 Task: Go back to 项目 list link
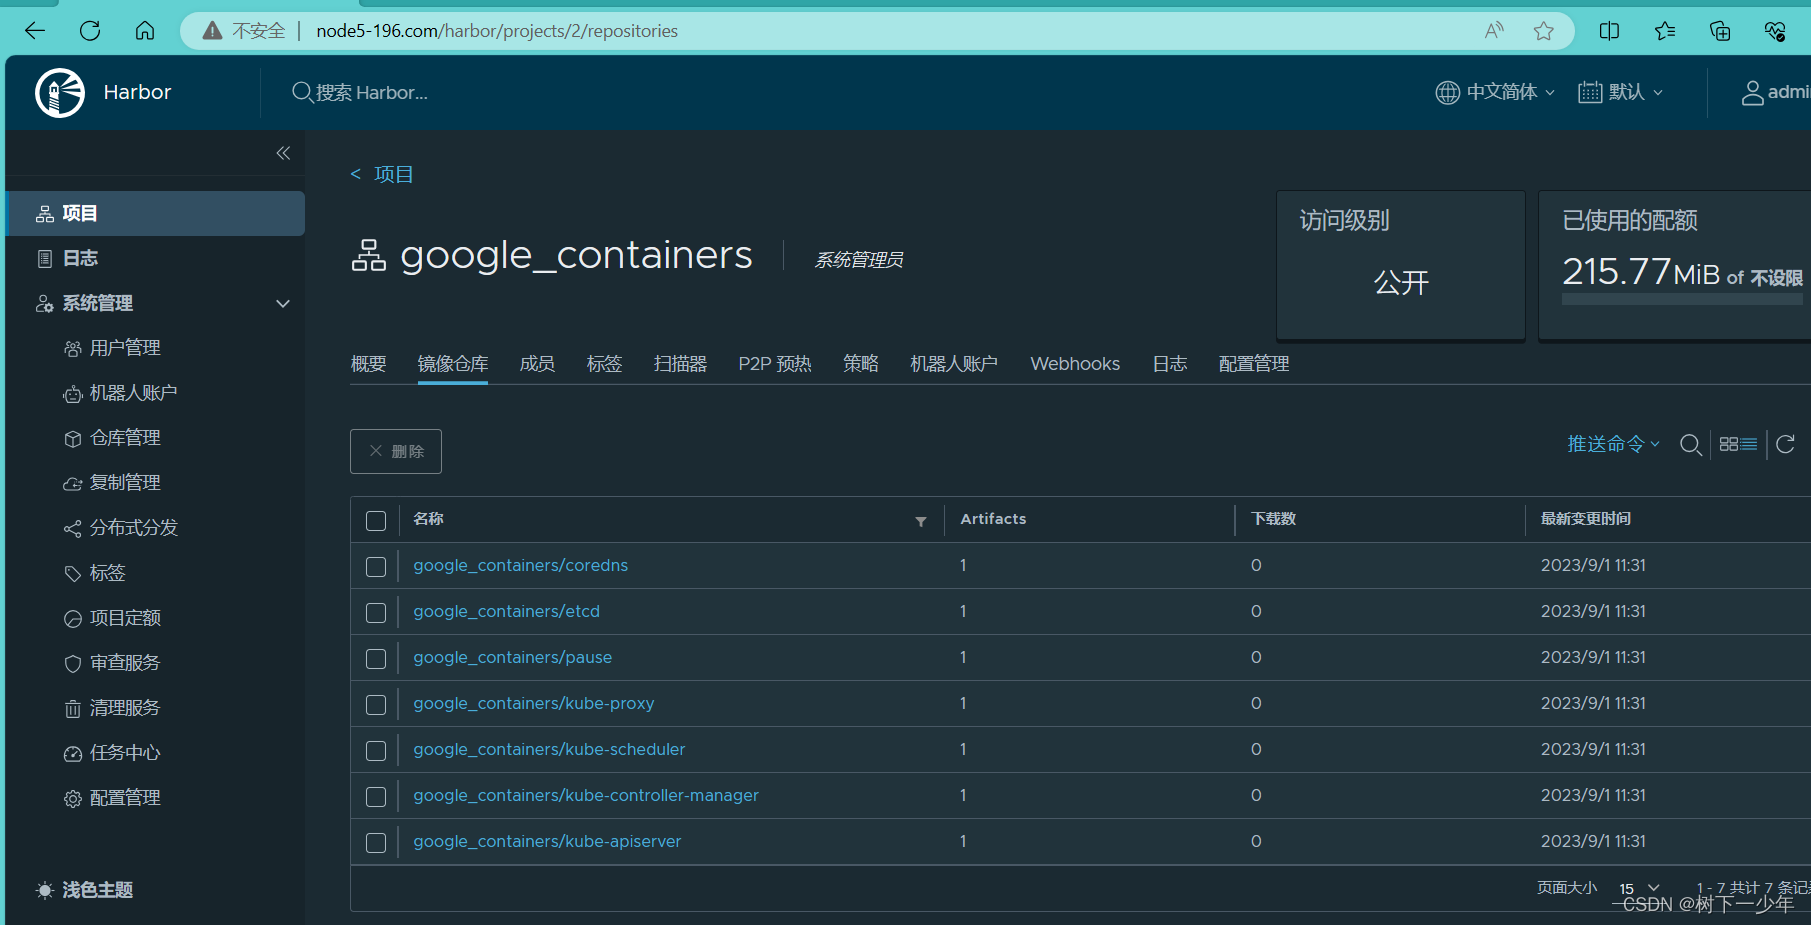click(382, 174)
